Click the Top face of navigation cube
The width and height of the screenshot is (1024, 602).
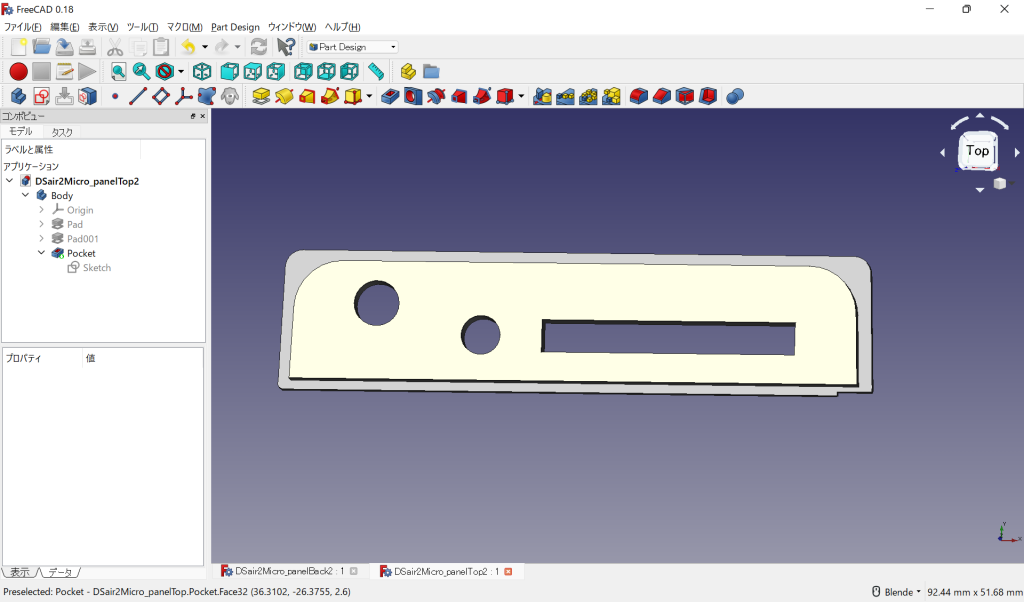[x=977, y=151]
